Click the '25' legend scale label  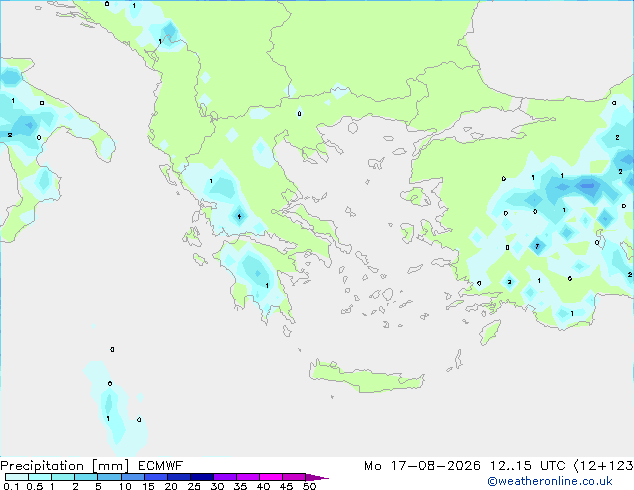(194, 486)
